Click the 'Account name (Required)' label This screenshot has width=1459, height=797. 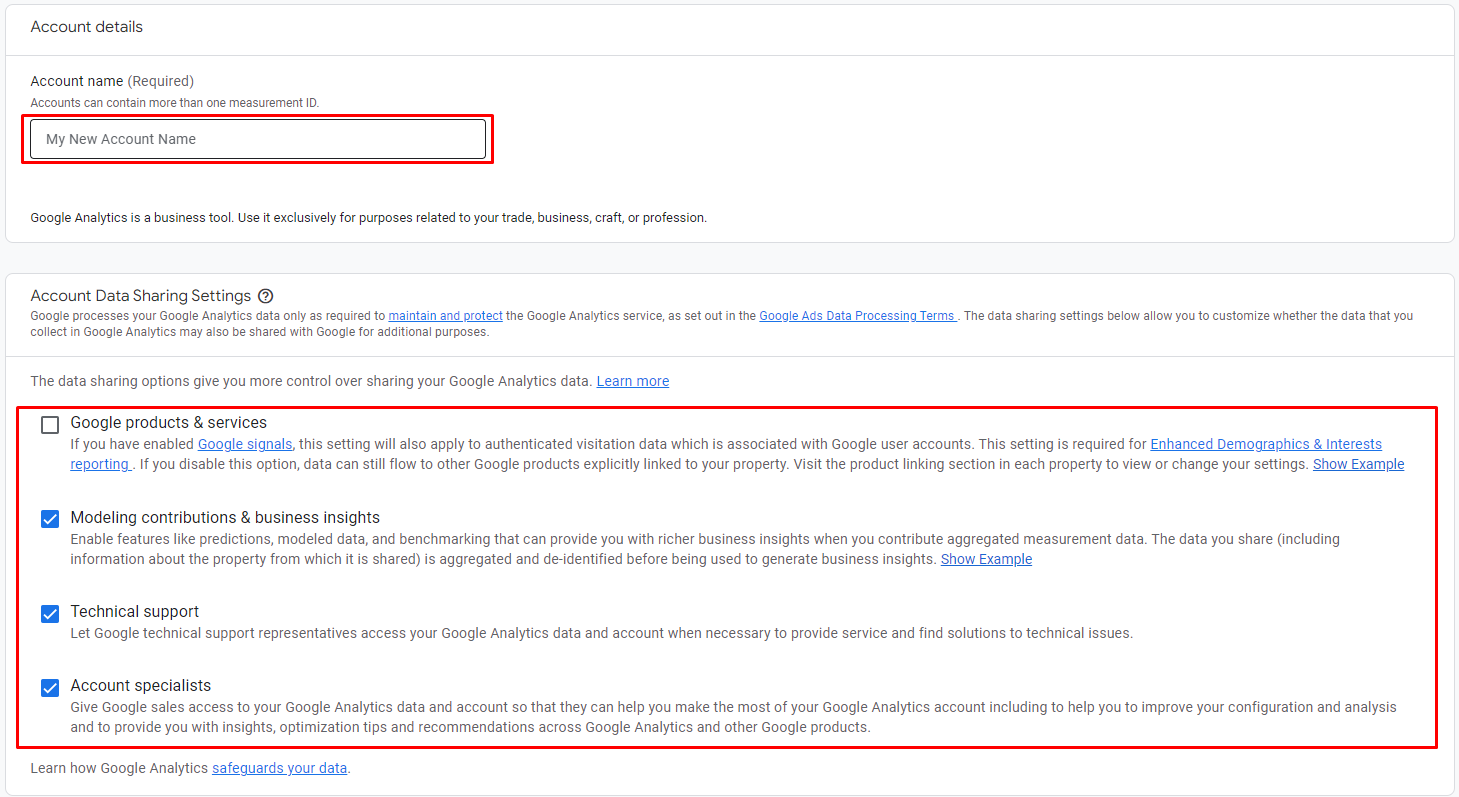(112, 81)
